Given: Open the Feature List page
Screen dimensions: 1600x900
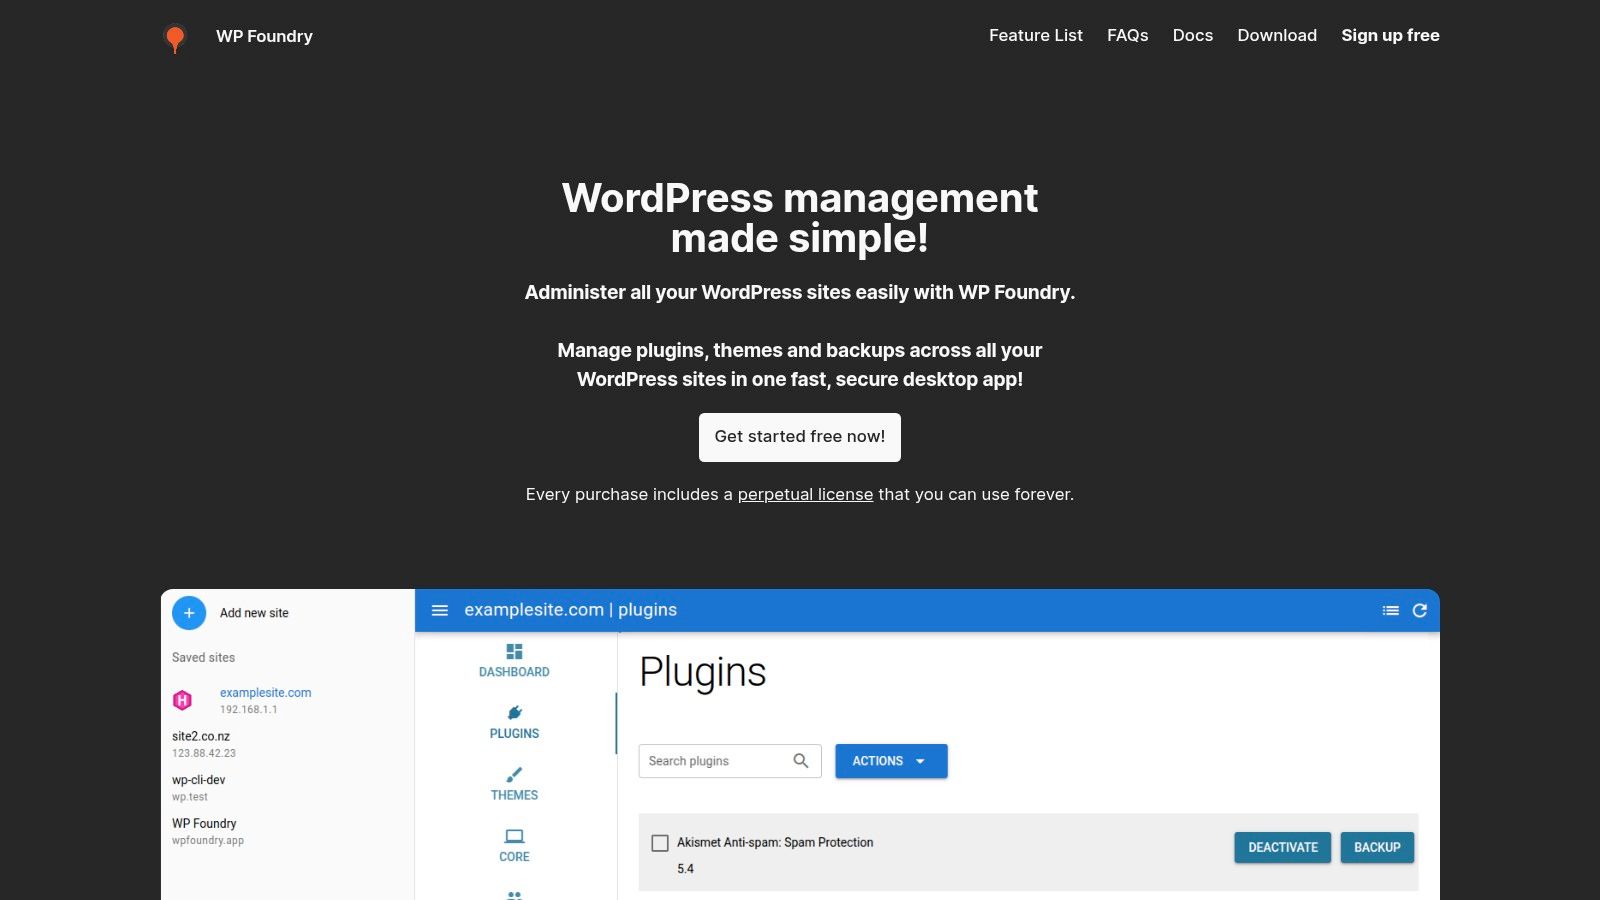Looking at the screenshot, I should [1036, 35].
